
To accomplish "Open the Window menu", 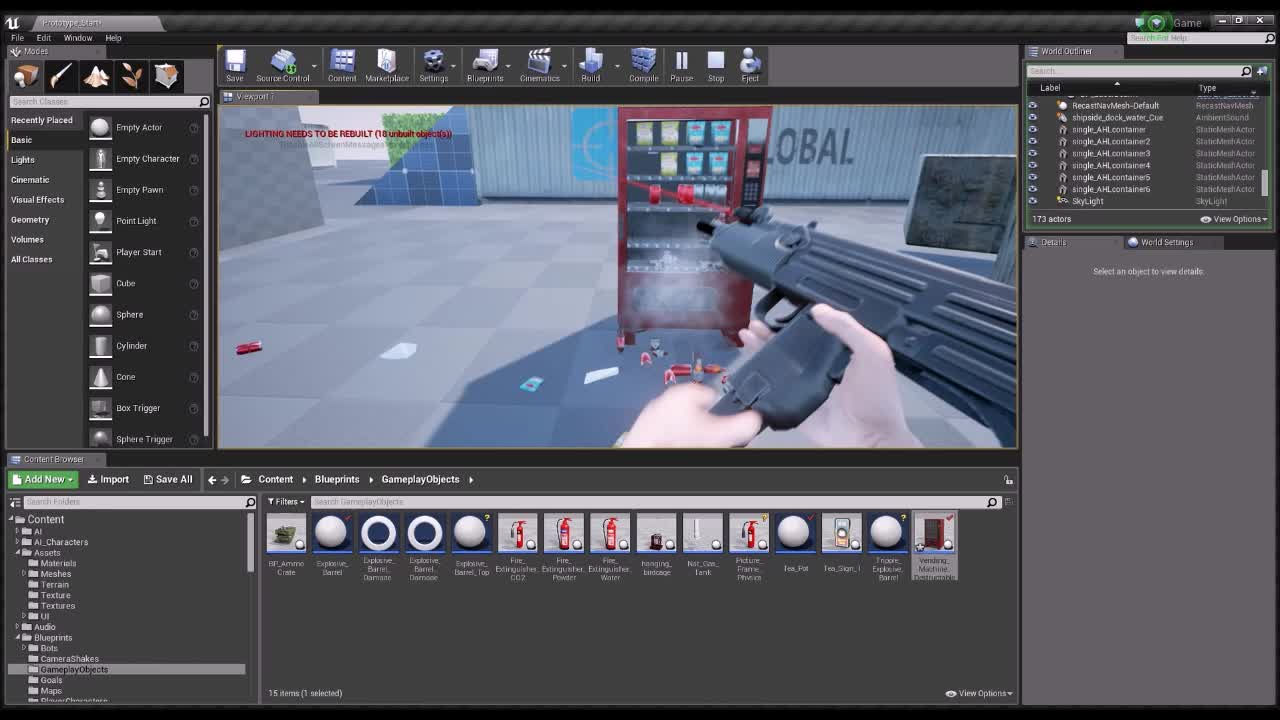I will (77, 37).
